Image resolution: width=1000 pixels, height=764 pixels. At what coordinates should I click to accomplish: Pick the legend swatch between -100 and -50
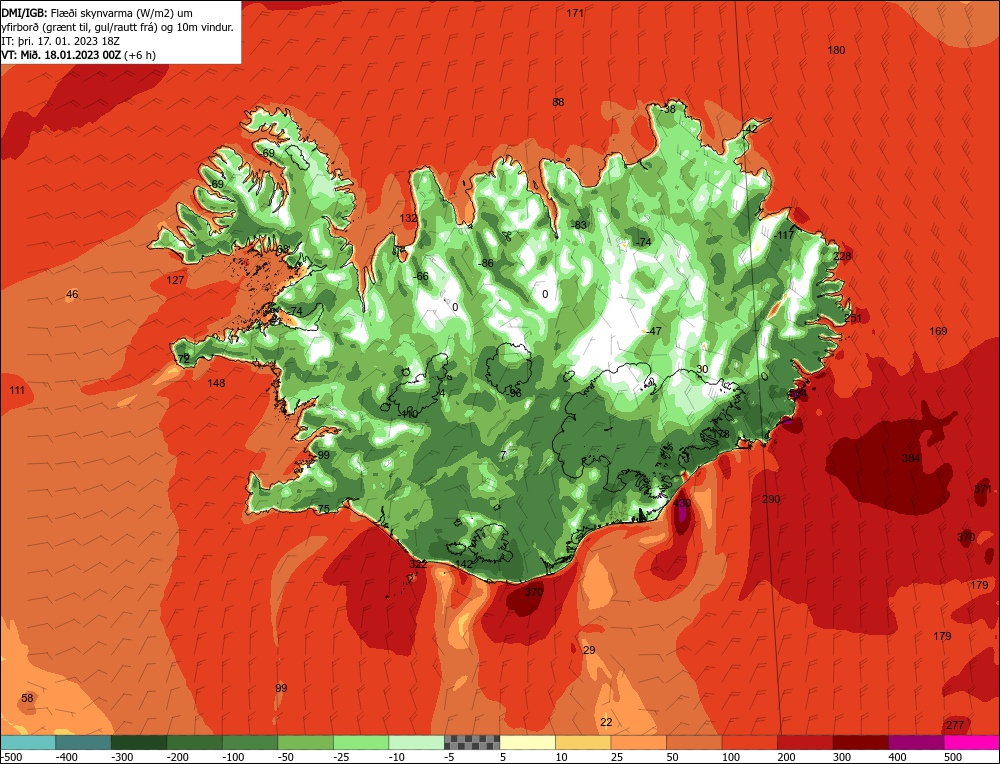coord(250,742)
